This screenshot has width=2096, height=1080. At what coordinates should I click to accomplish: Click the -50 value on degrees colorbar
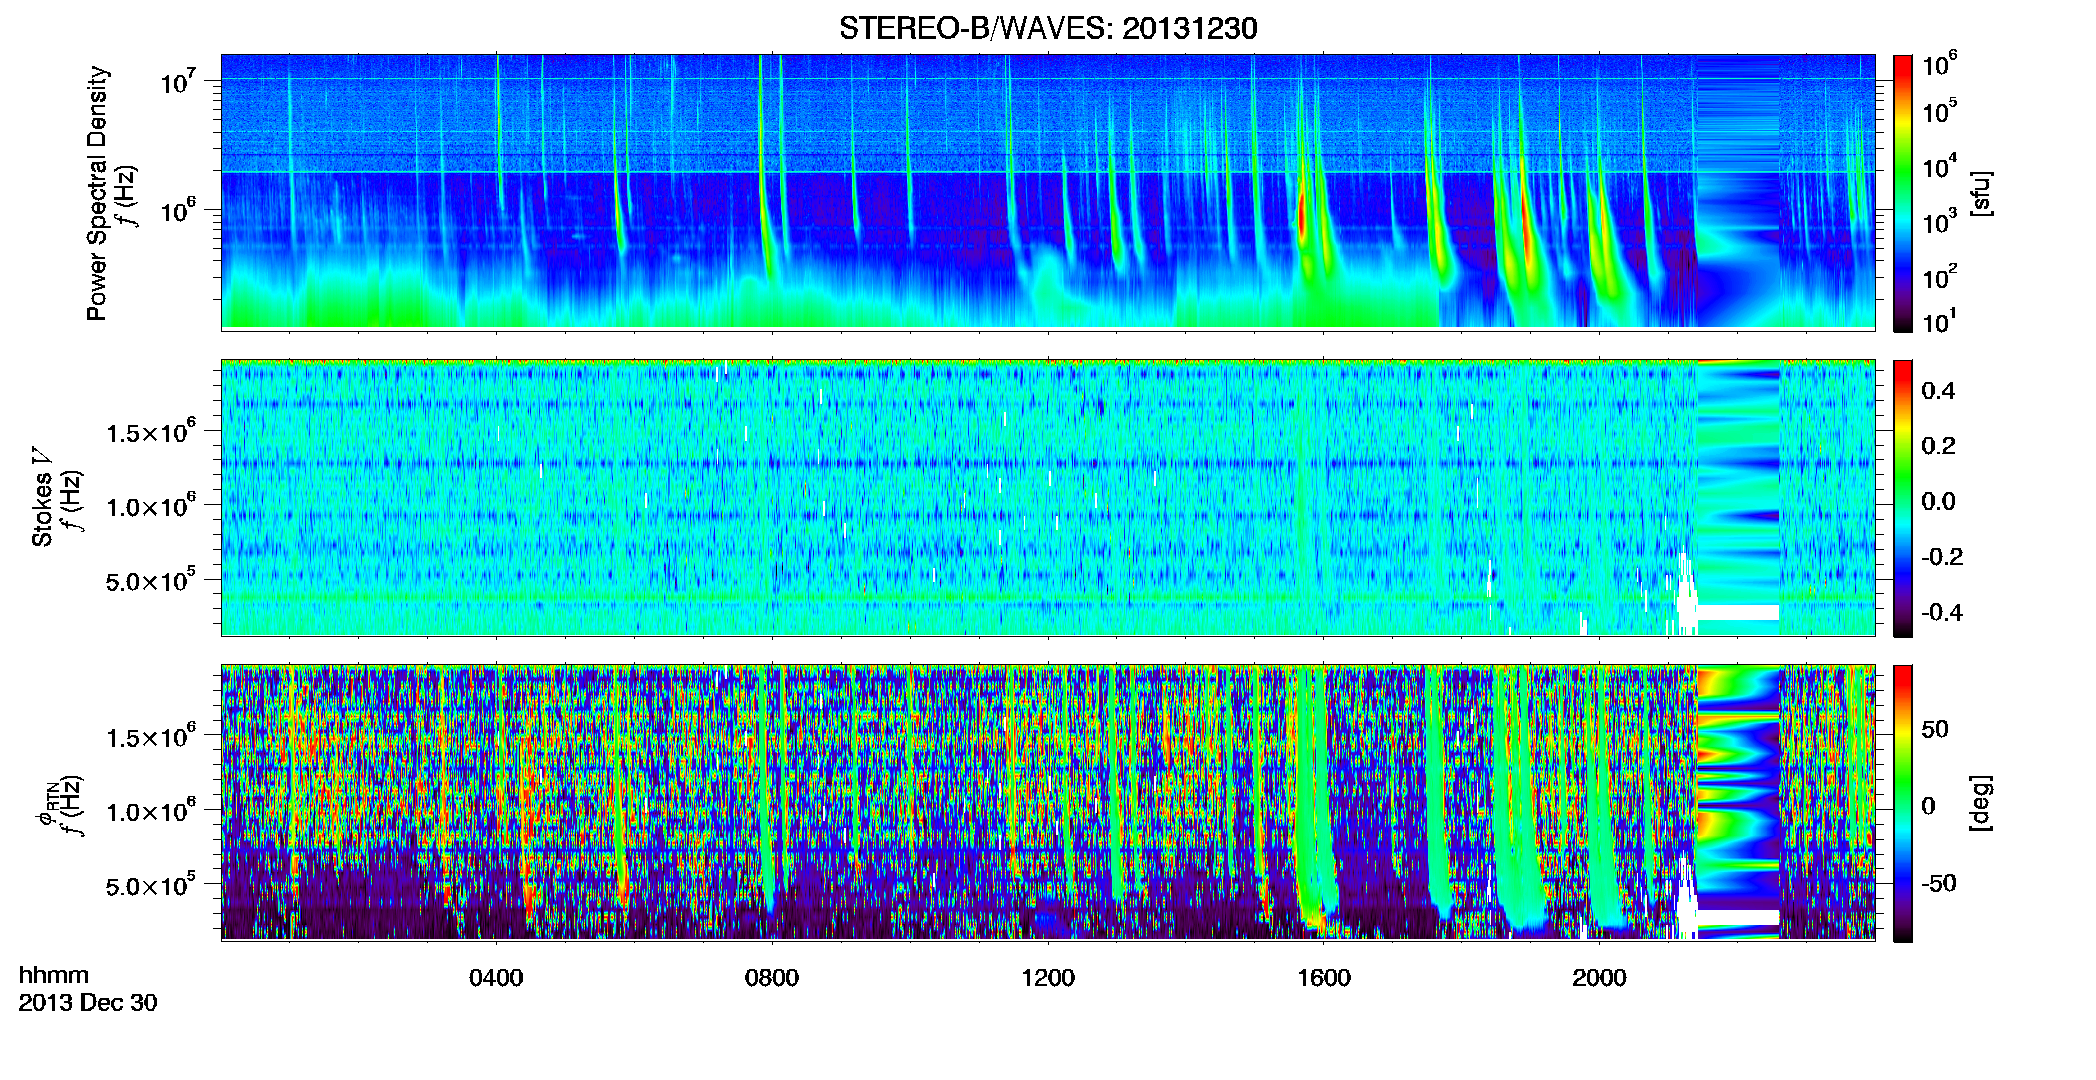point(1940,884)
